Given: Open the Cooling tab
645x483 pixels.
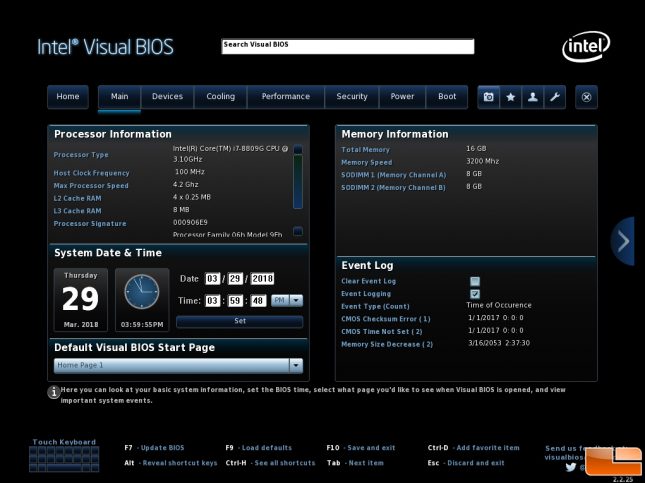Looking at the screenshot, I should pyautogui.click(x=220, y=97).
